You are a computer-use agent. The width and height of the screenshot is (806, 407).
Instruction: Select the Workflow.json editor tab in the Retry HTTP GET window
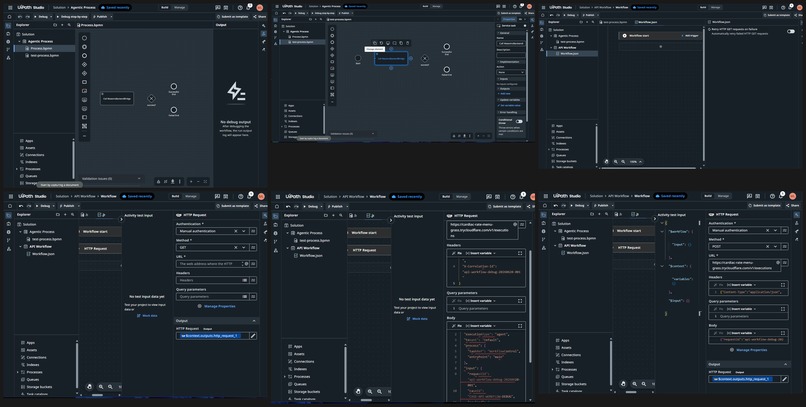[x=646, y=22]
